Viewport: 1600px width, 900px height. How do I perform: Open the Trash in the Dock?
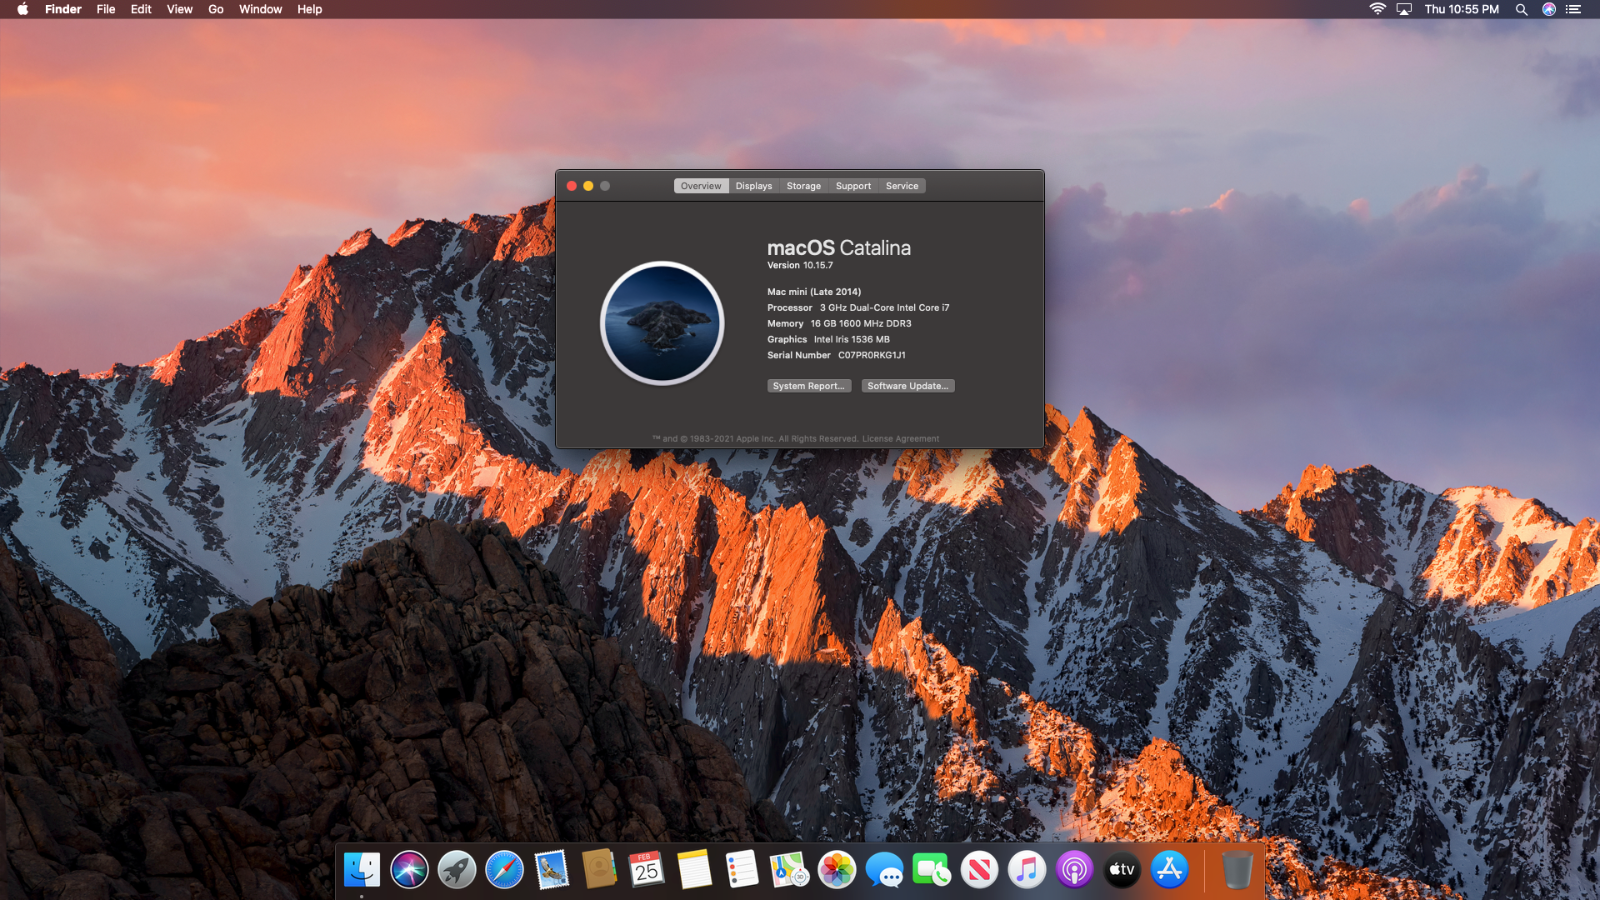pos(1237,870)
